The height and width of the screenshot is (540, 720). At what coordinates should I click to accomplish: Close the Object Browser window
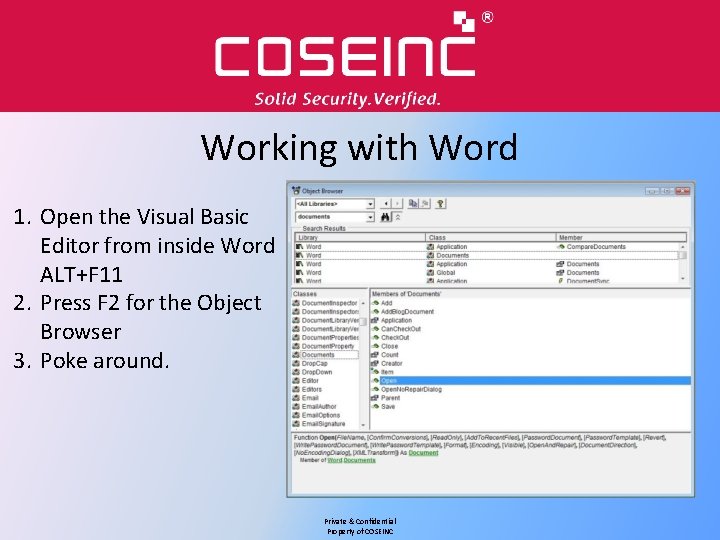(682, 191)
